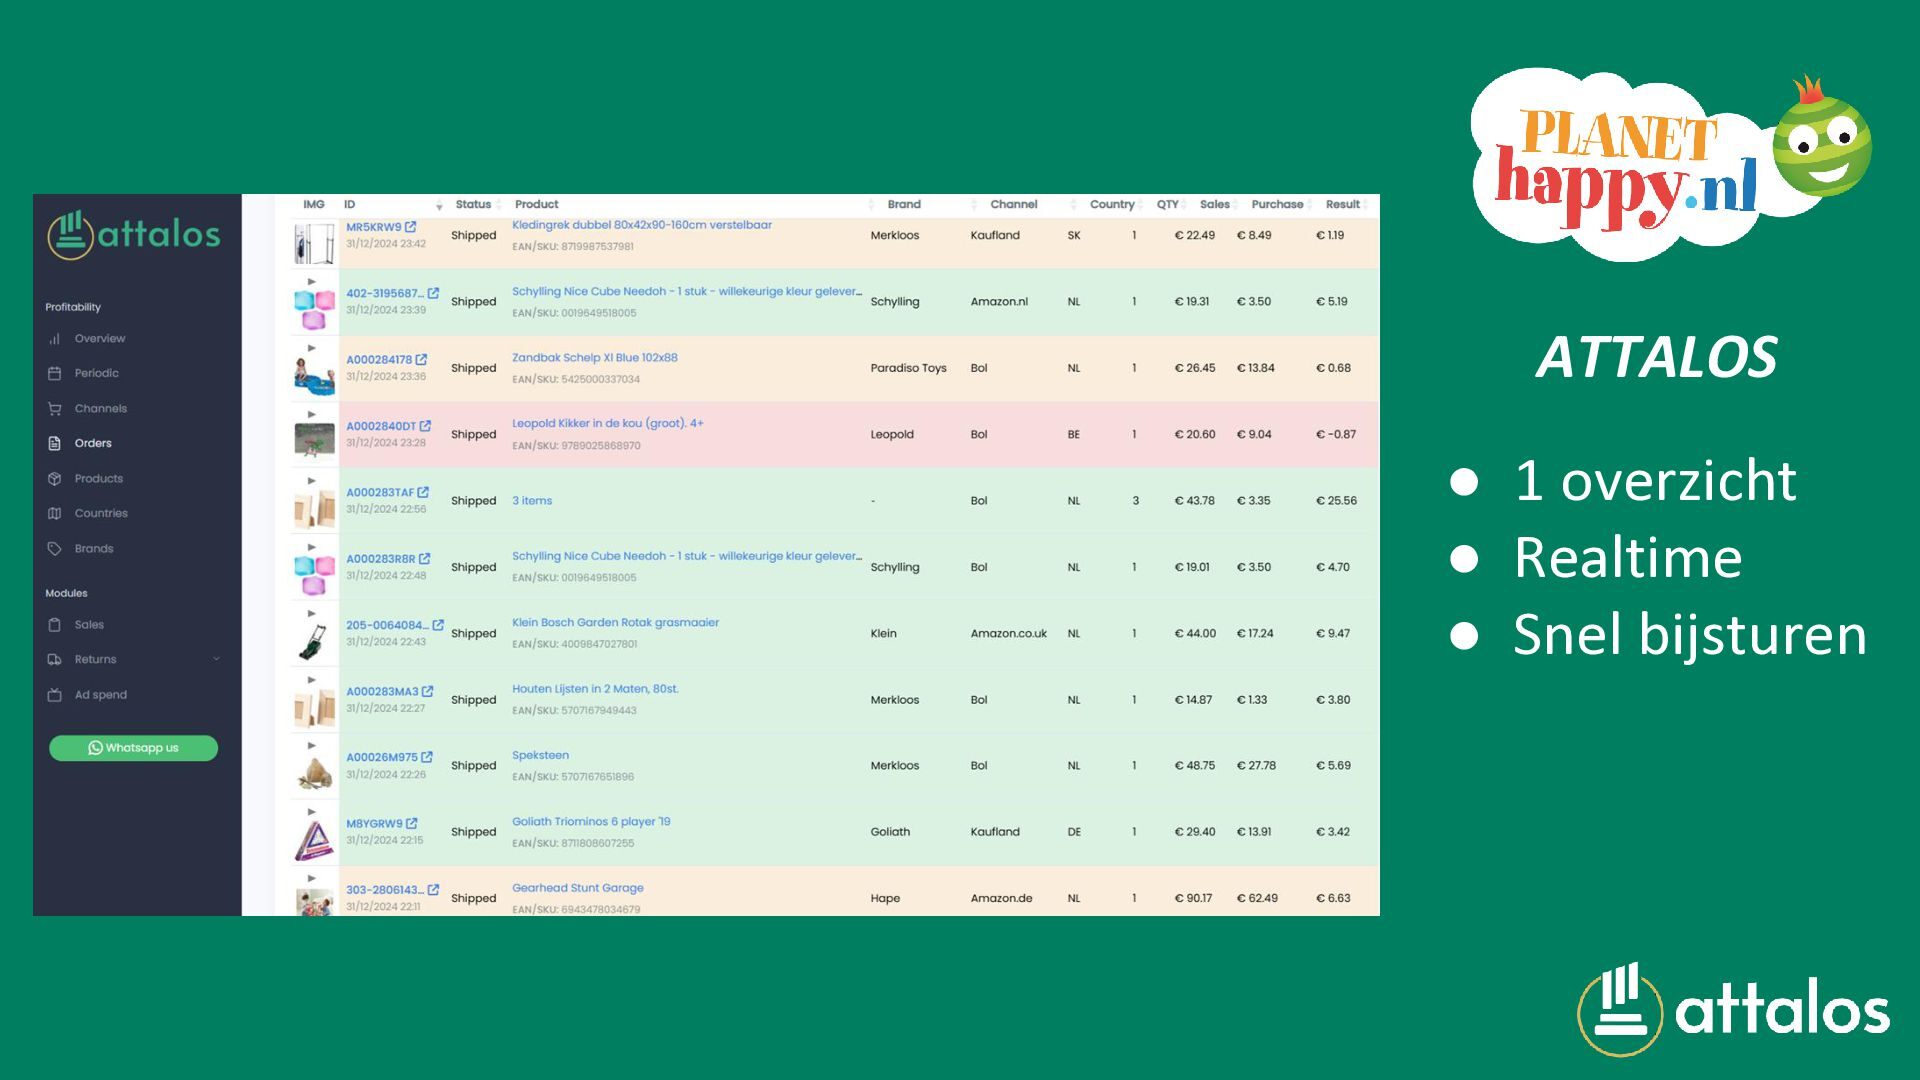Viewport: 1920px width, 1080px height.
Task: Click the Countries map icon
Action: (x=54, y=514)
